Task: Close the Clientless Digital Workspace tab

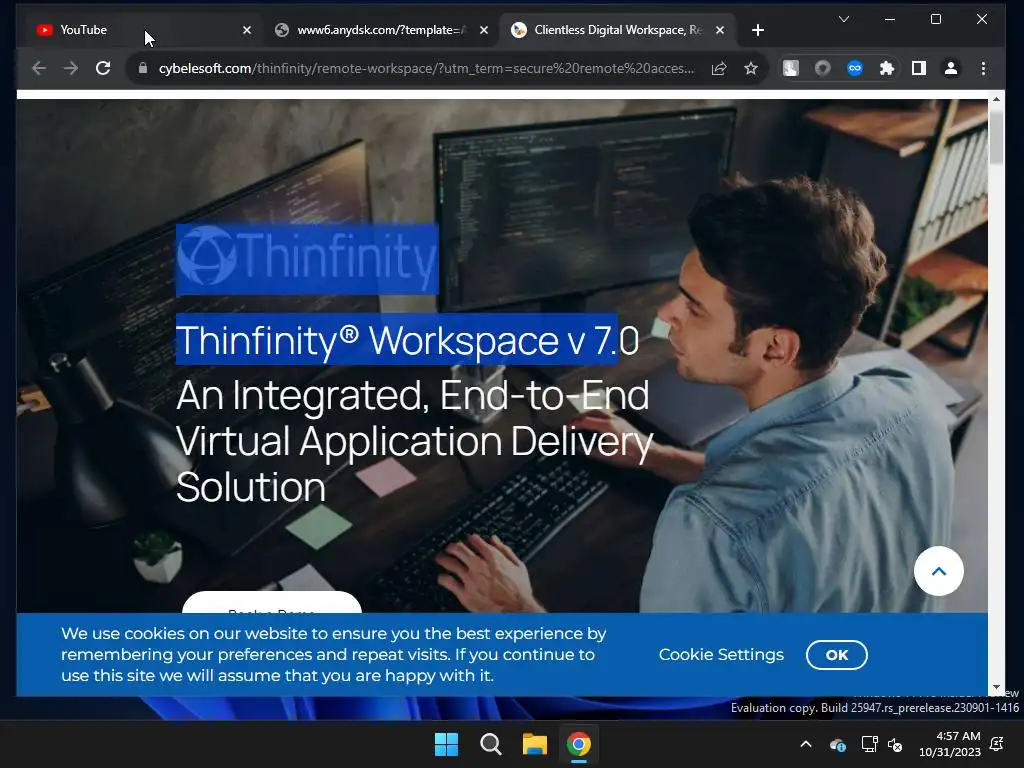Action: pos(720,30)
